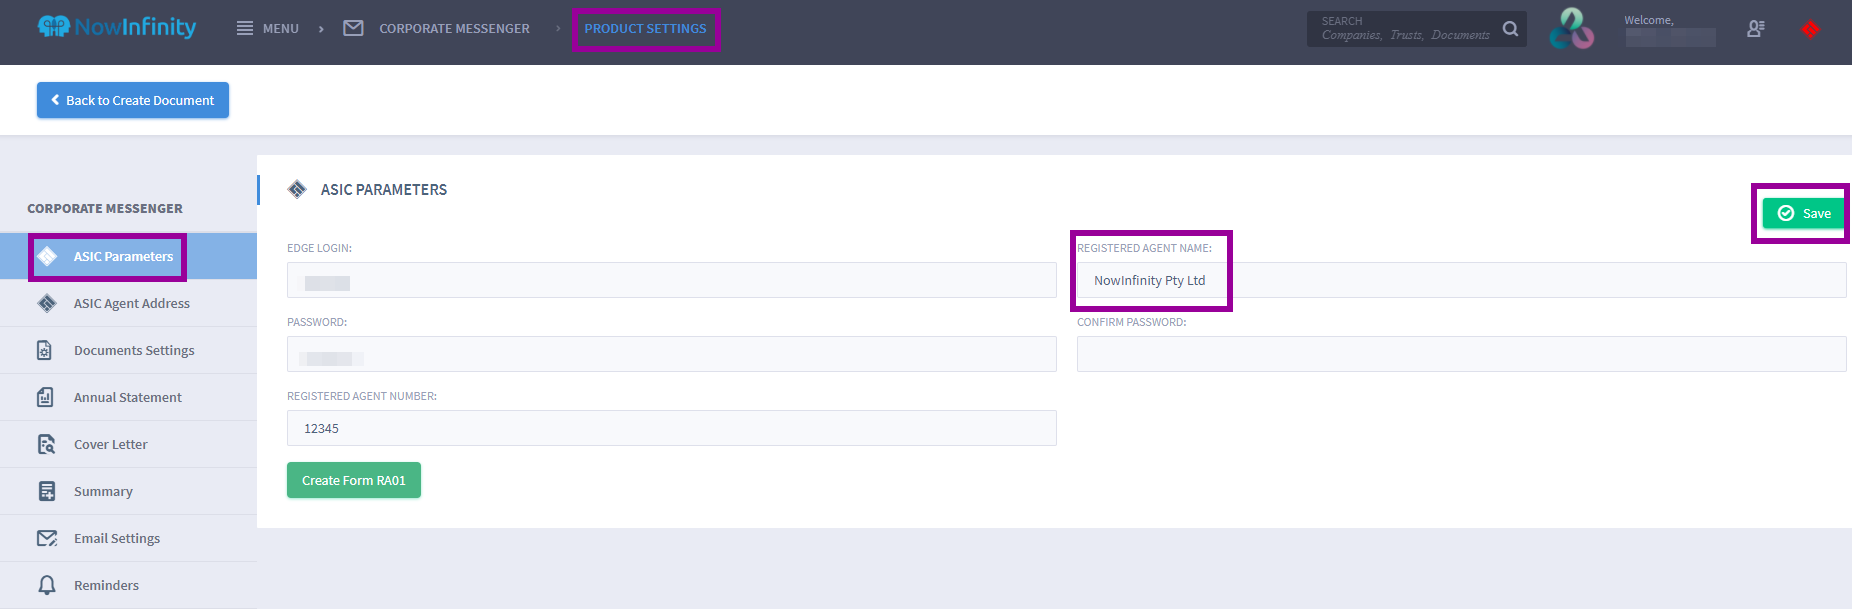Click the Welcome user name
This screenshot has width=1852, height=609.
(x=1670, y=37)
